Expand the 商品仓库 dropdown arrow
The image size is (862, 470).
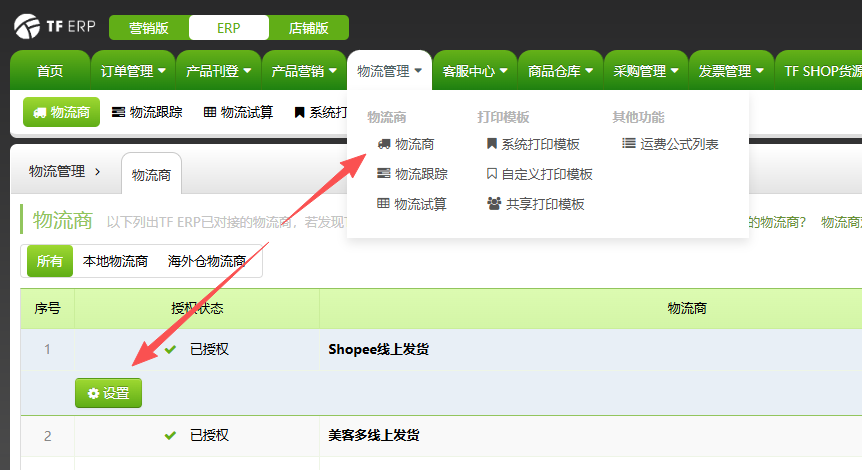[589, 70]
